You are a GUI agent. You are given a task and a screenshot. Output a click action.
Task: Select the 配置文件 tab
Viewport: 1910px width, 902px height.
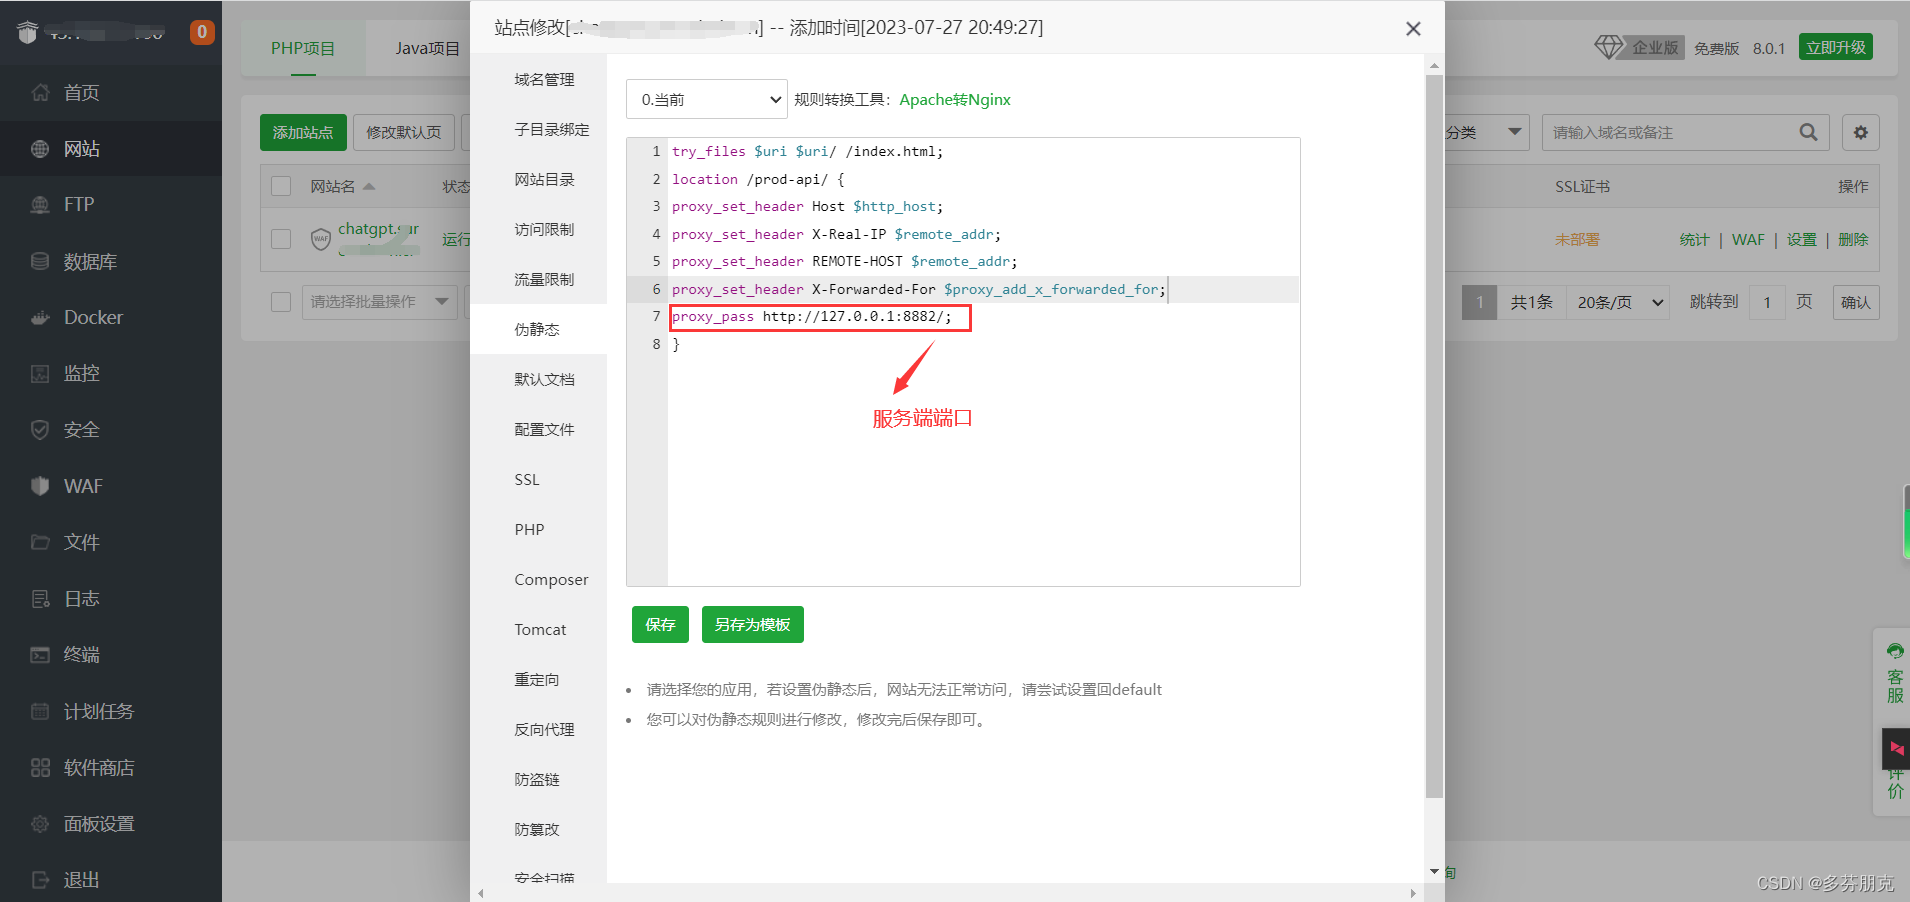pos(544,429)
